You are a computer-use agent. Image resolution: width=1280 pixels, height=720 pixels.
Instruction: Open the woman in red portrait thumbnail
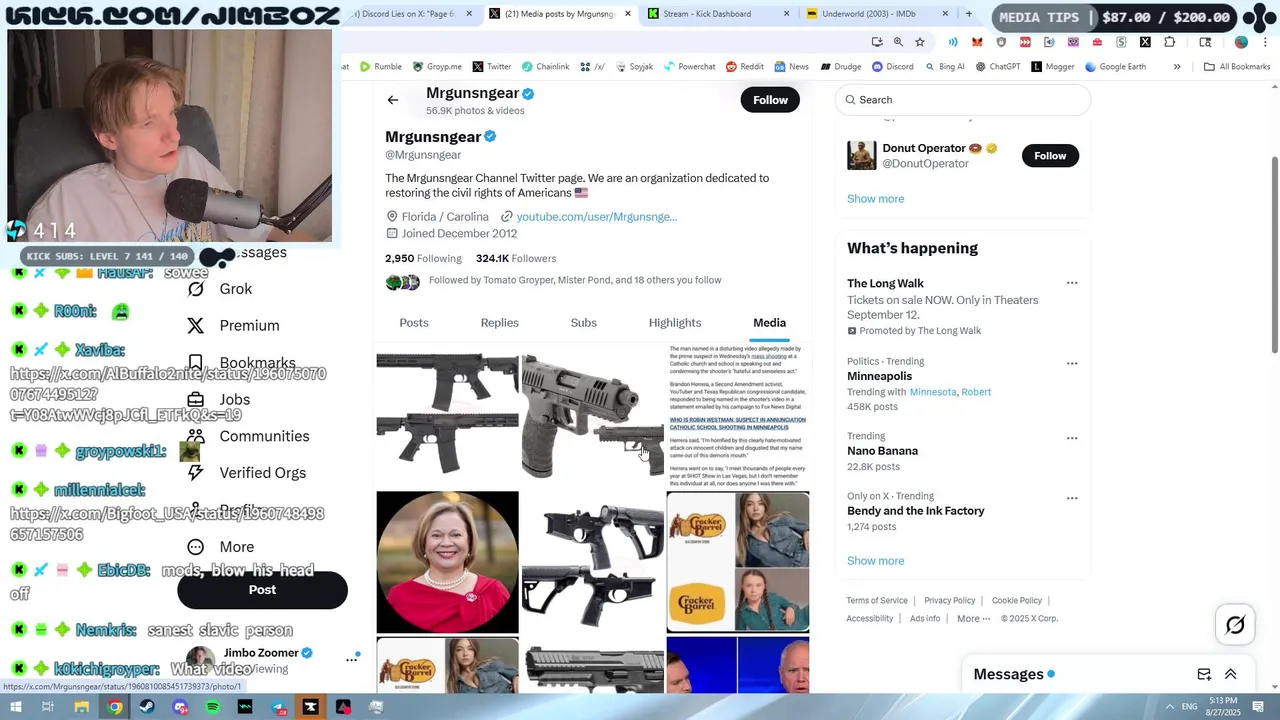[x=447, y=562]
